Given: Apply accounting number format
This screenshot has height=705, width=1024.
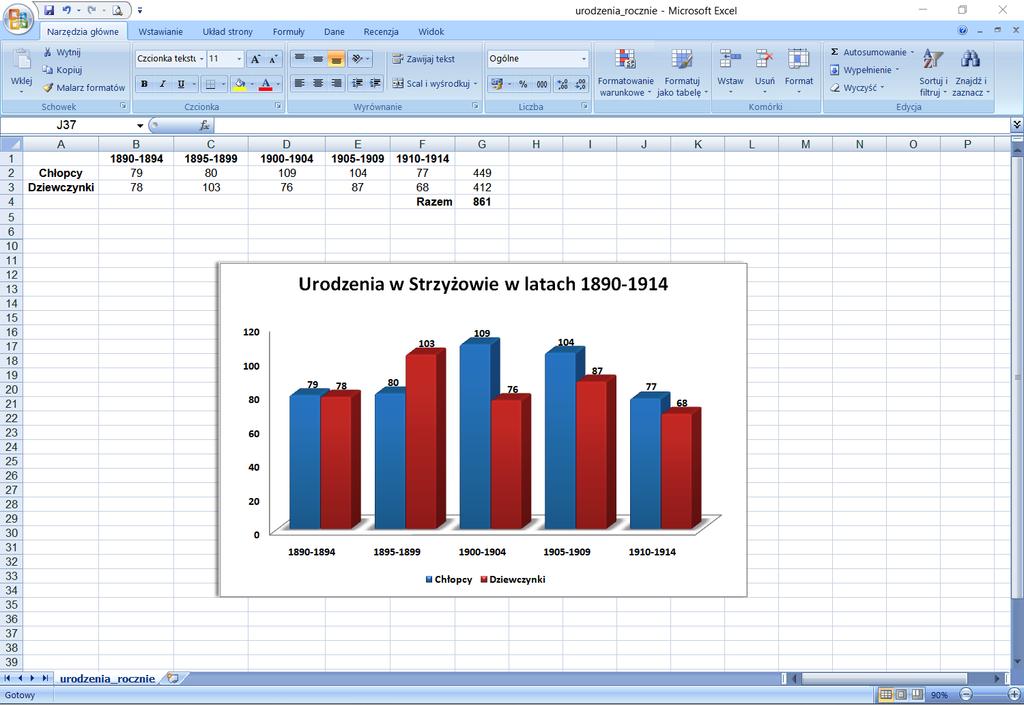Looking at the screenshot, I should (x=497, y=84).
